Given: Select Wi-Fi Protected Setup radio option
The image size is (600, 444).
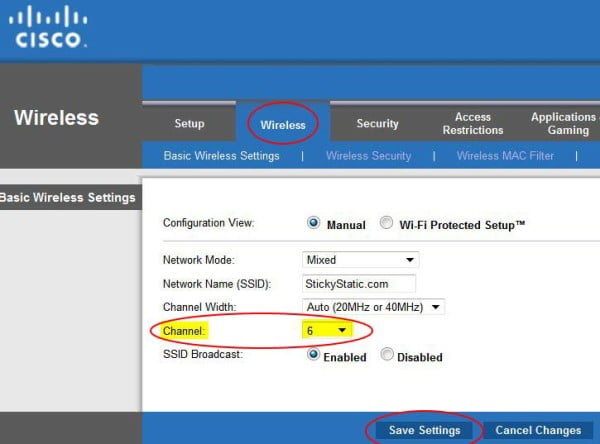Looking at the screenshot, I should click(386, 222).
